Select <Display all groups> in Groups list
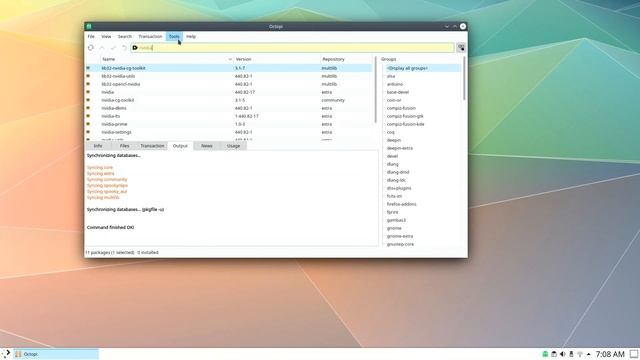Image resolution: width=640 pixels, height=360 pixels. [407, 68]
